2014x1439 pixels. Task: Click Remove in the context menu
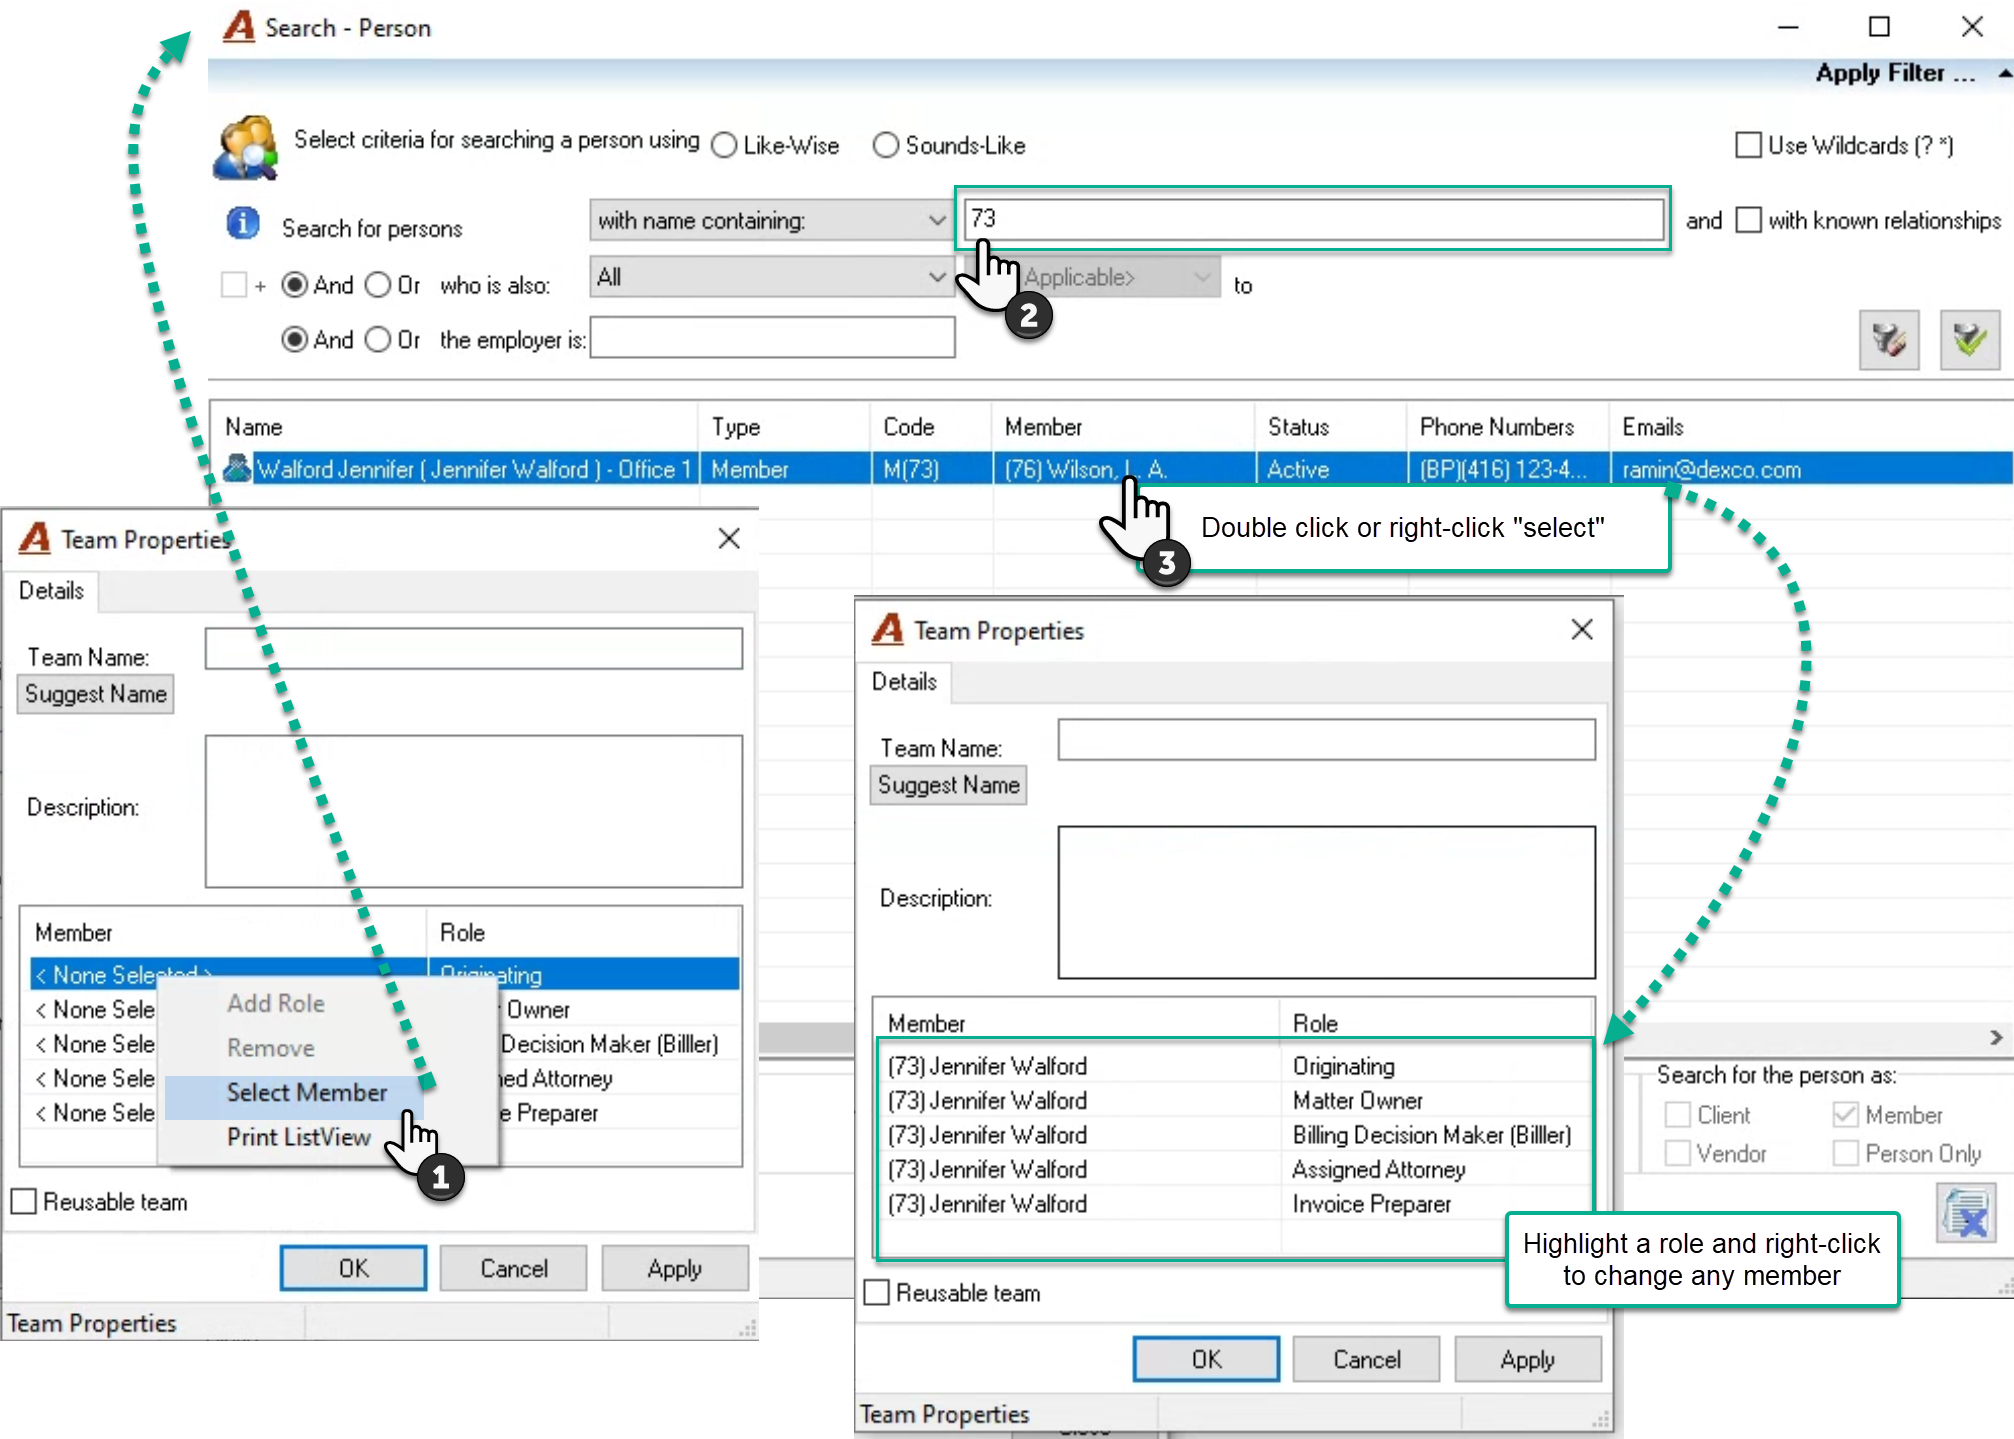[270, 1048]
